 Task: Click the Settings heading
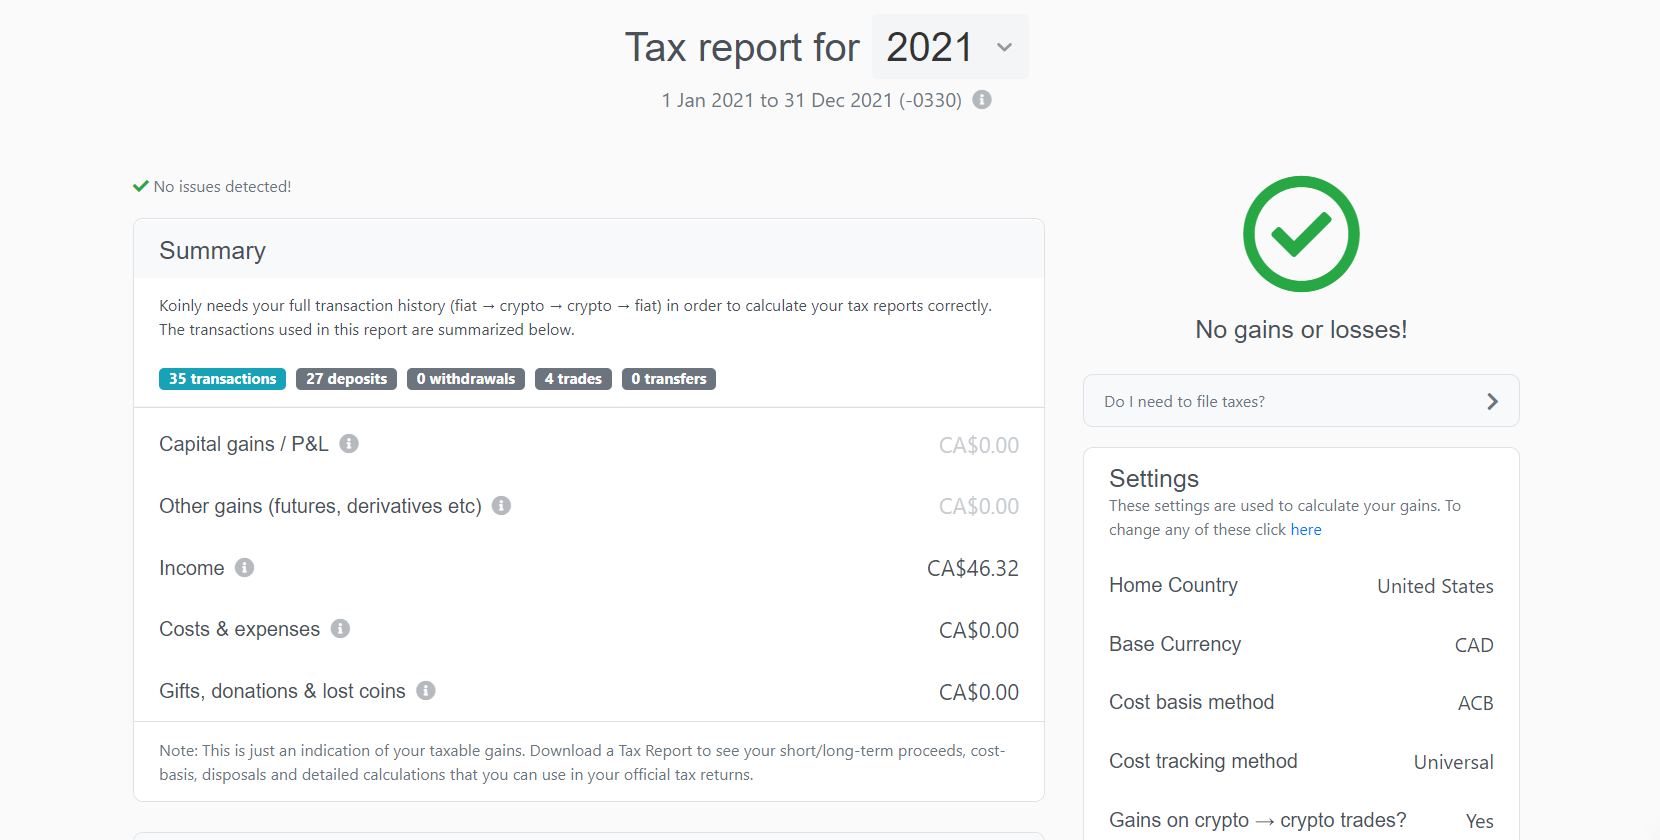tap(1154, 479)
